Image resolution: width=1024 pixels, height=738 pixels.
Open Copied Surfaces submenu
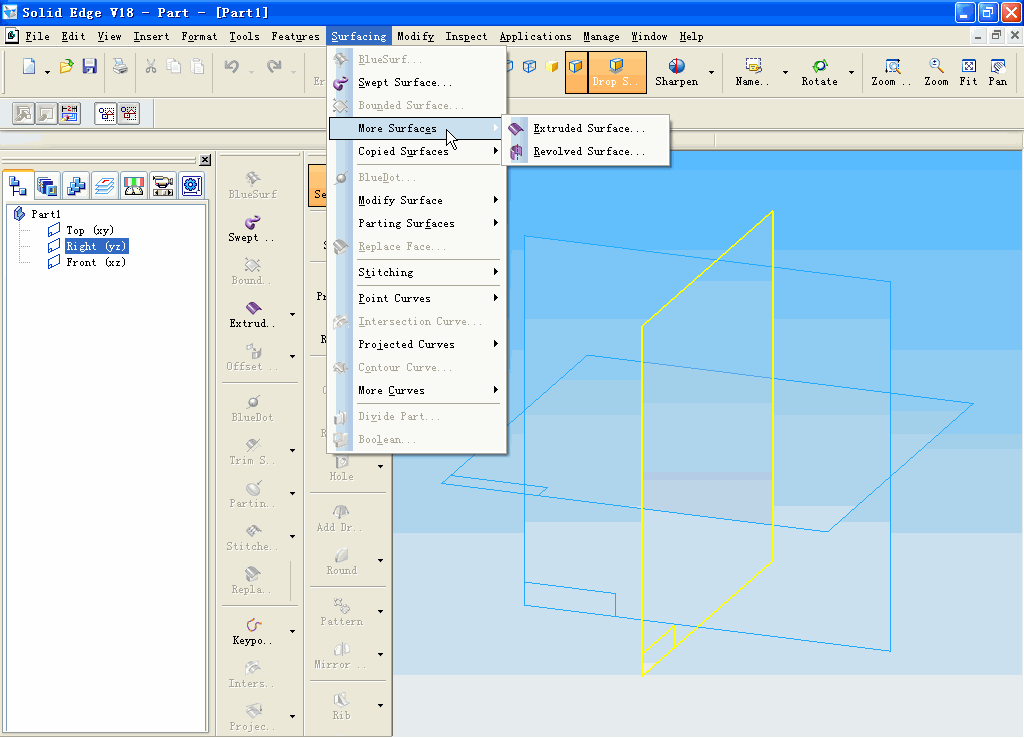click(417, 152)
